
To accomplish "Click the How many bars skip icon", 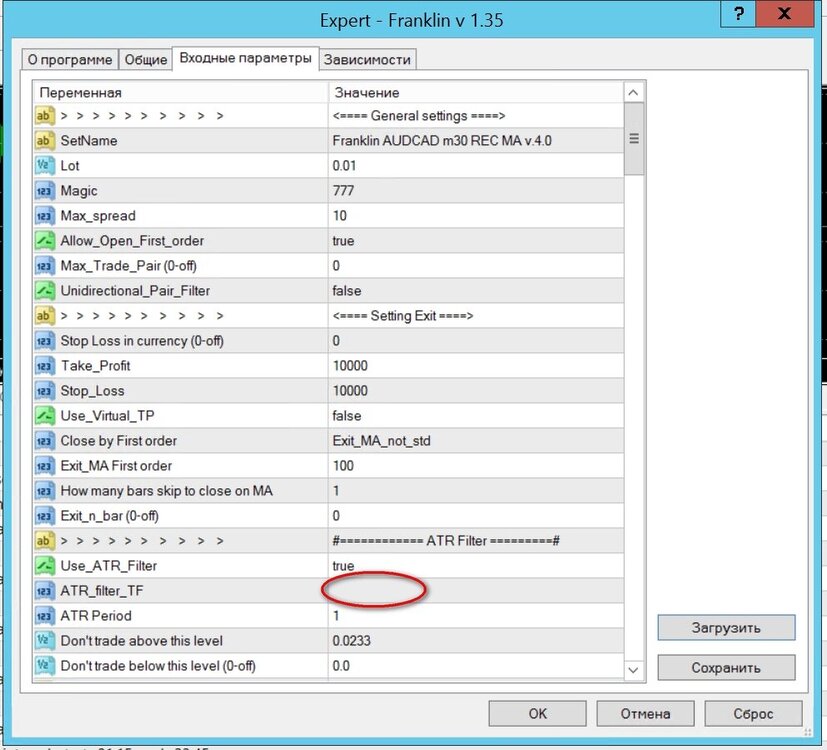I will 44,491.
